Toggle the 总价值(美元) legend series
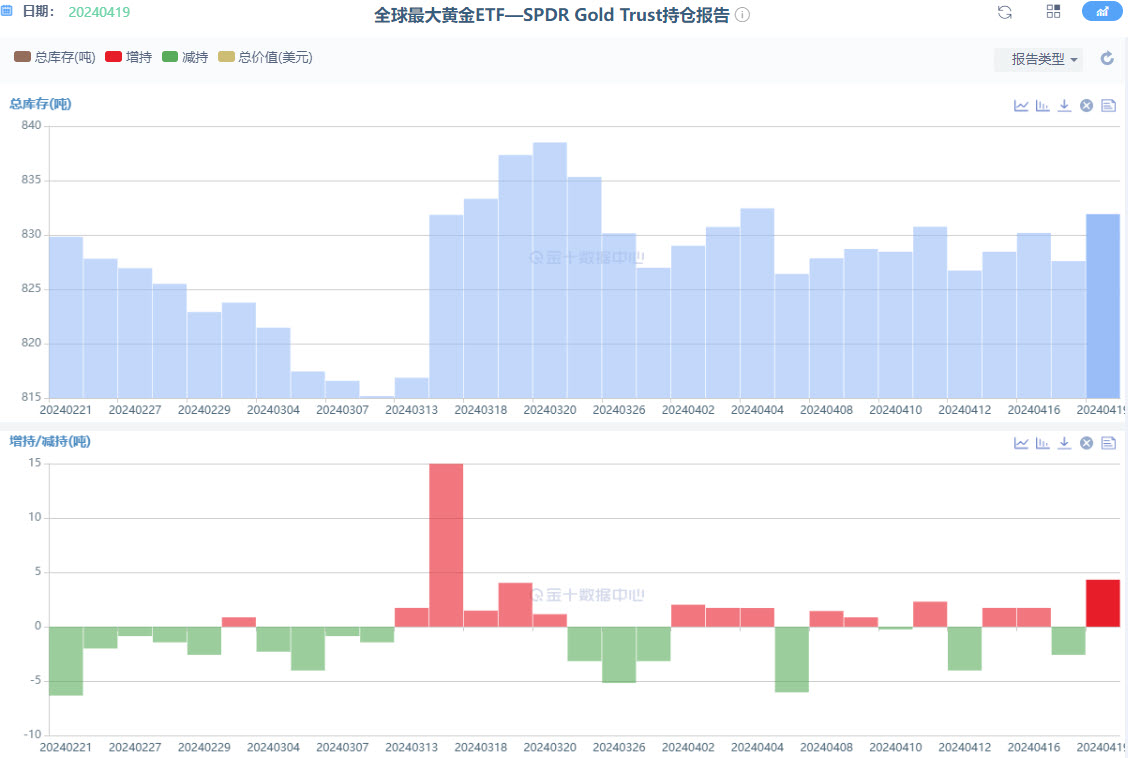The height and width of the screenshot is (758, 1128). click(265, 57)
